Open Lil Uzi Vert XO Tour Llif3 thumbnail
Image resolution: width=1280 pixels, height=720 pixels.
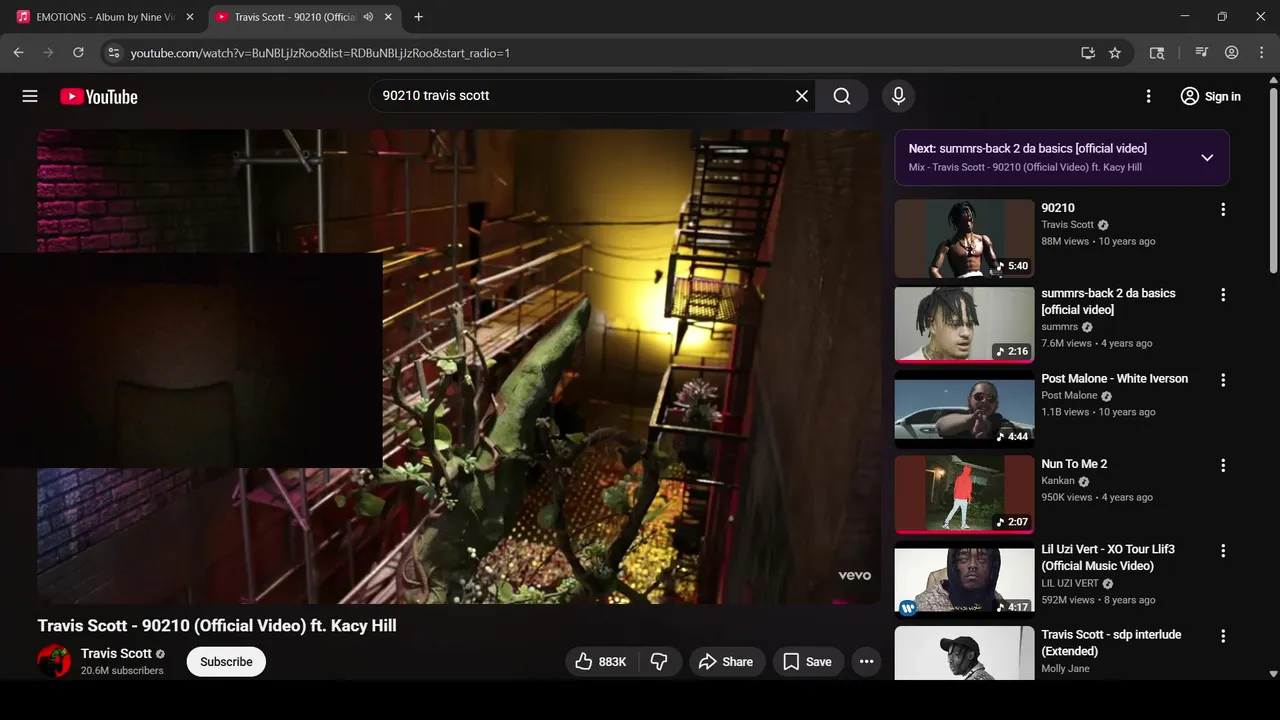(x=964, y=580)
